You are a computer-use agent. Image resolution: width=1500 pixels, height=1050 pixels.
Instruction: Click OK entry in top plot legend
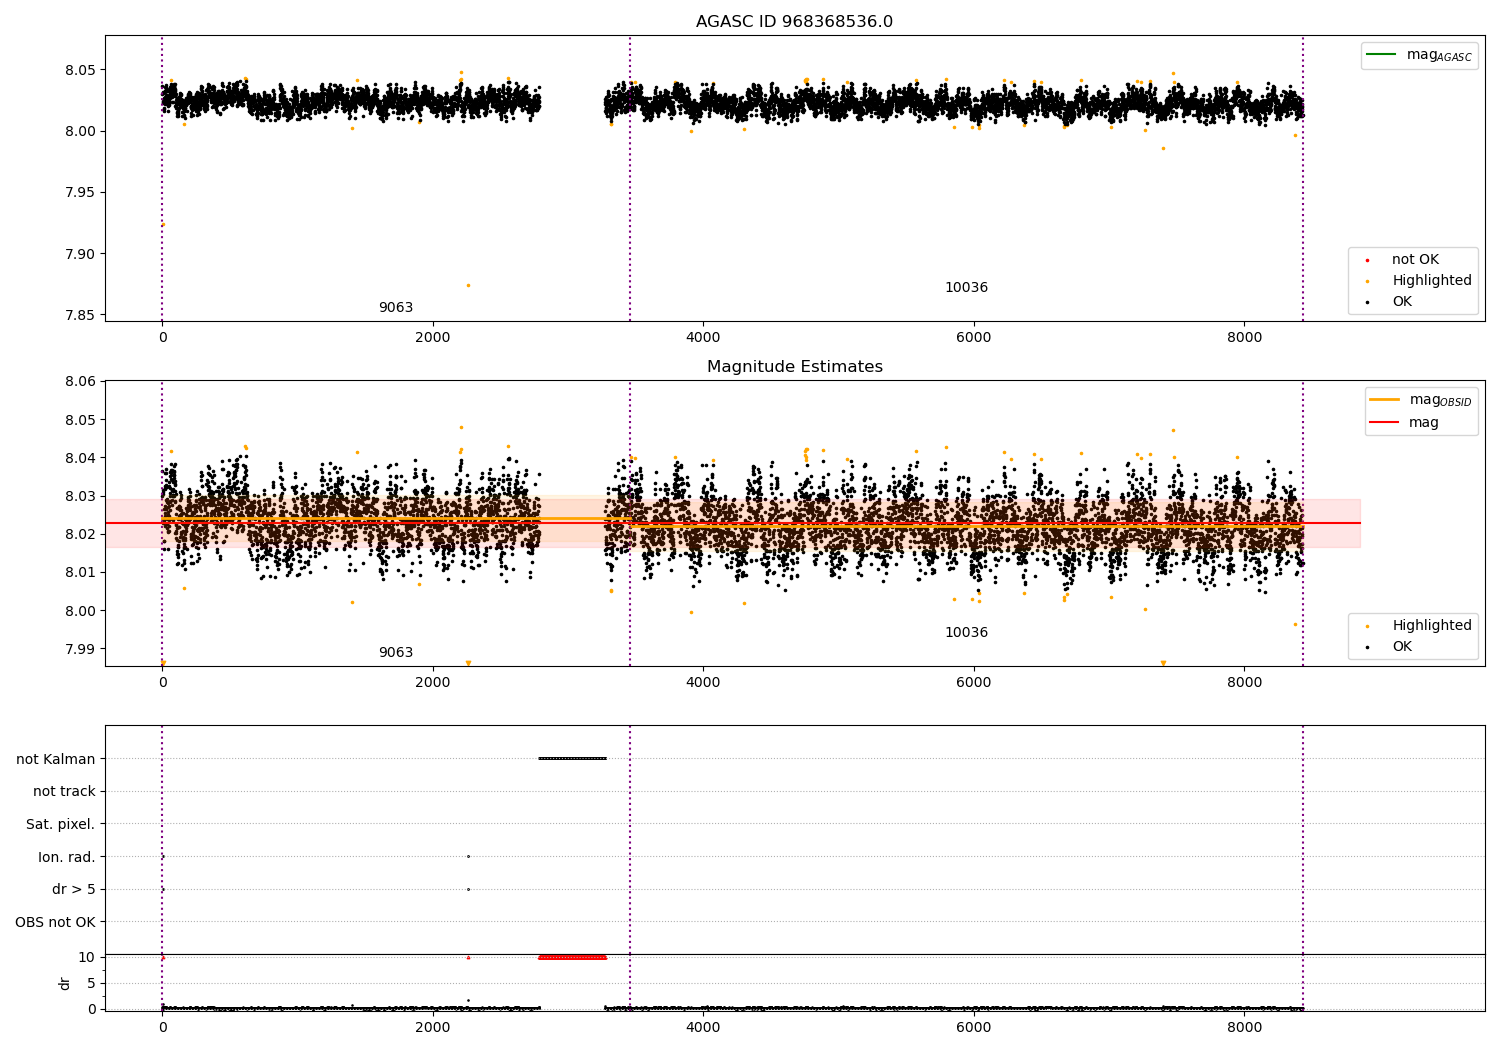(1402, 302)
